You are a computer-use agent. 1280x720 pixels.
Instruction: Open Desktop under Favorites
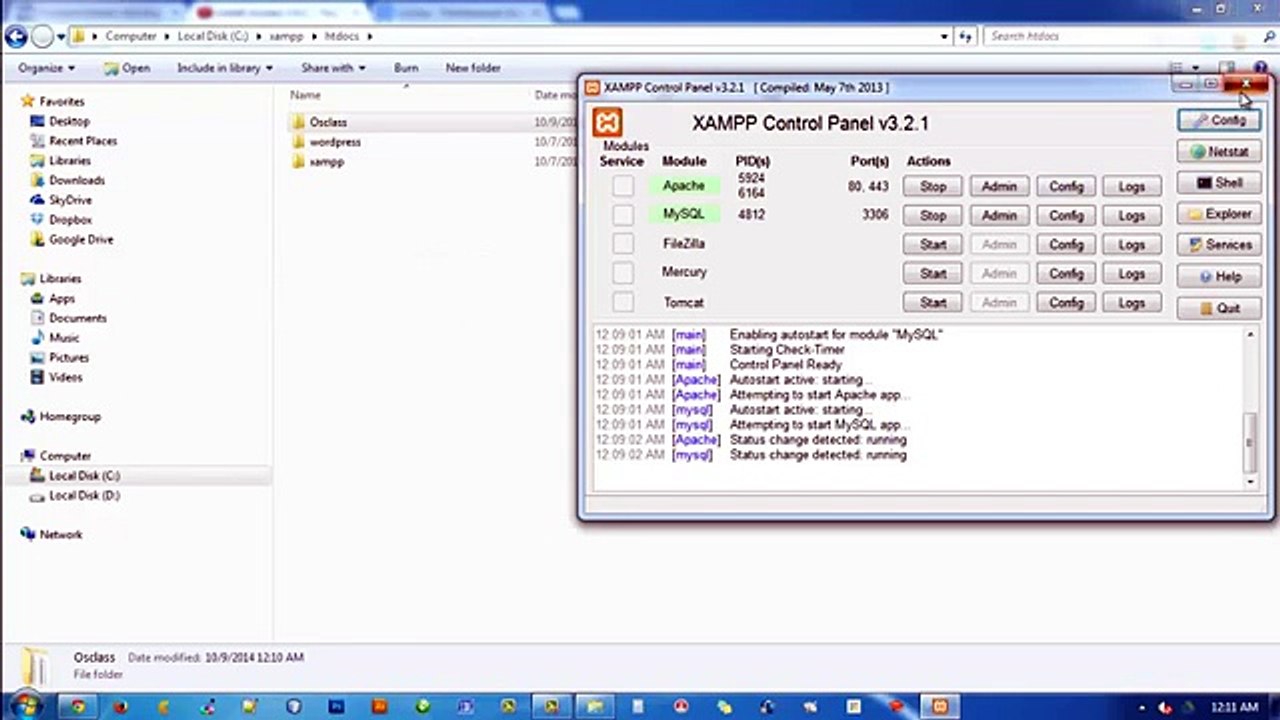tap(69, 121)
